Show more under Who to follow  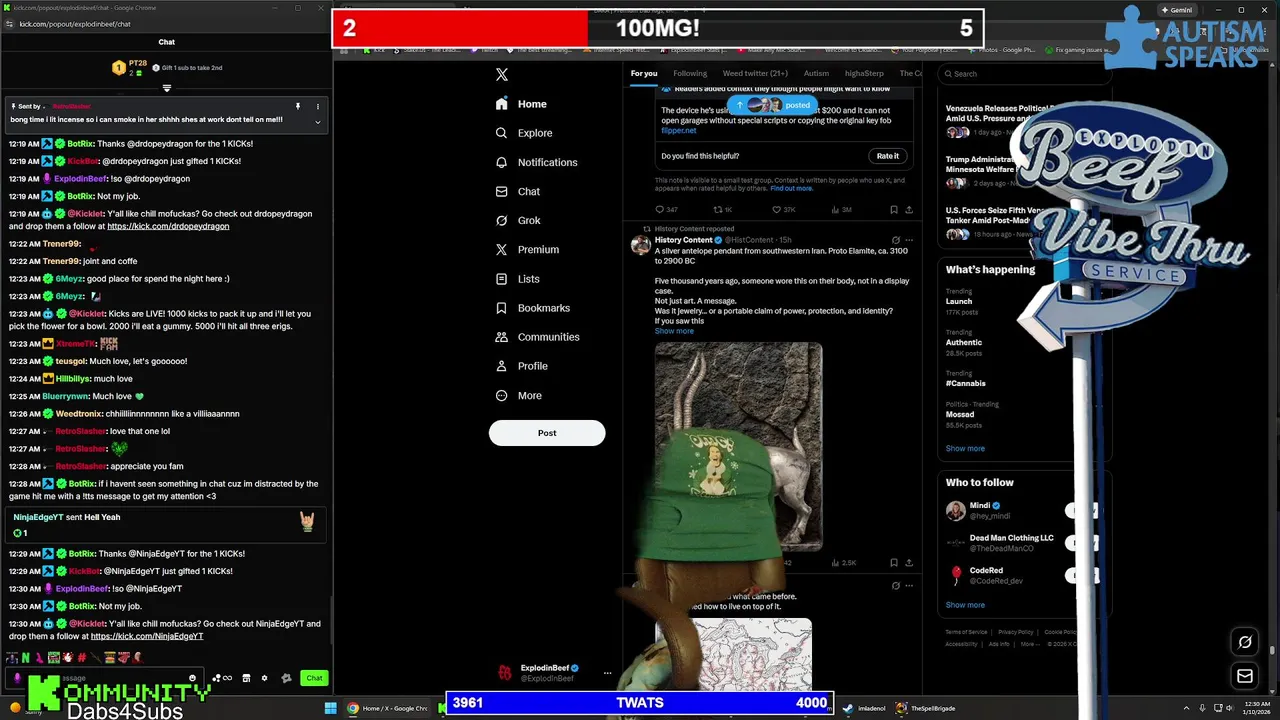(x=965, y=605)
